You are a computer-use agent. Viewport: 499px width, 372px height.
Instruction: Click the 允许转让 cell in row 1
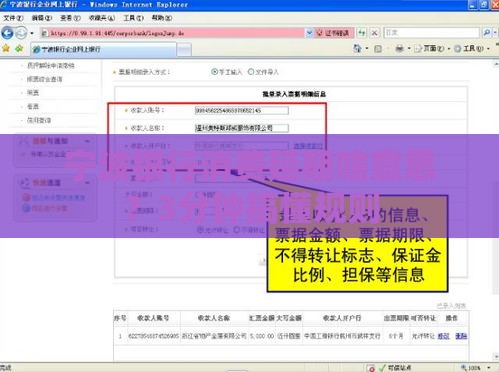[423, 336]
